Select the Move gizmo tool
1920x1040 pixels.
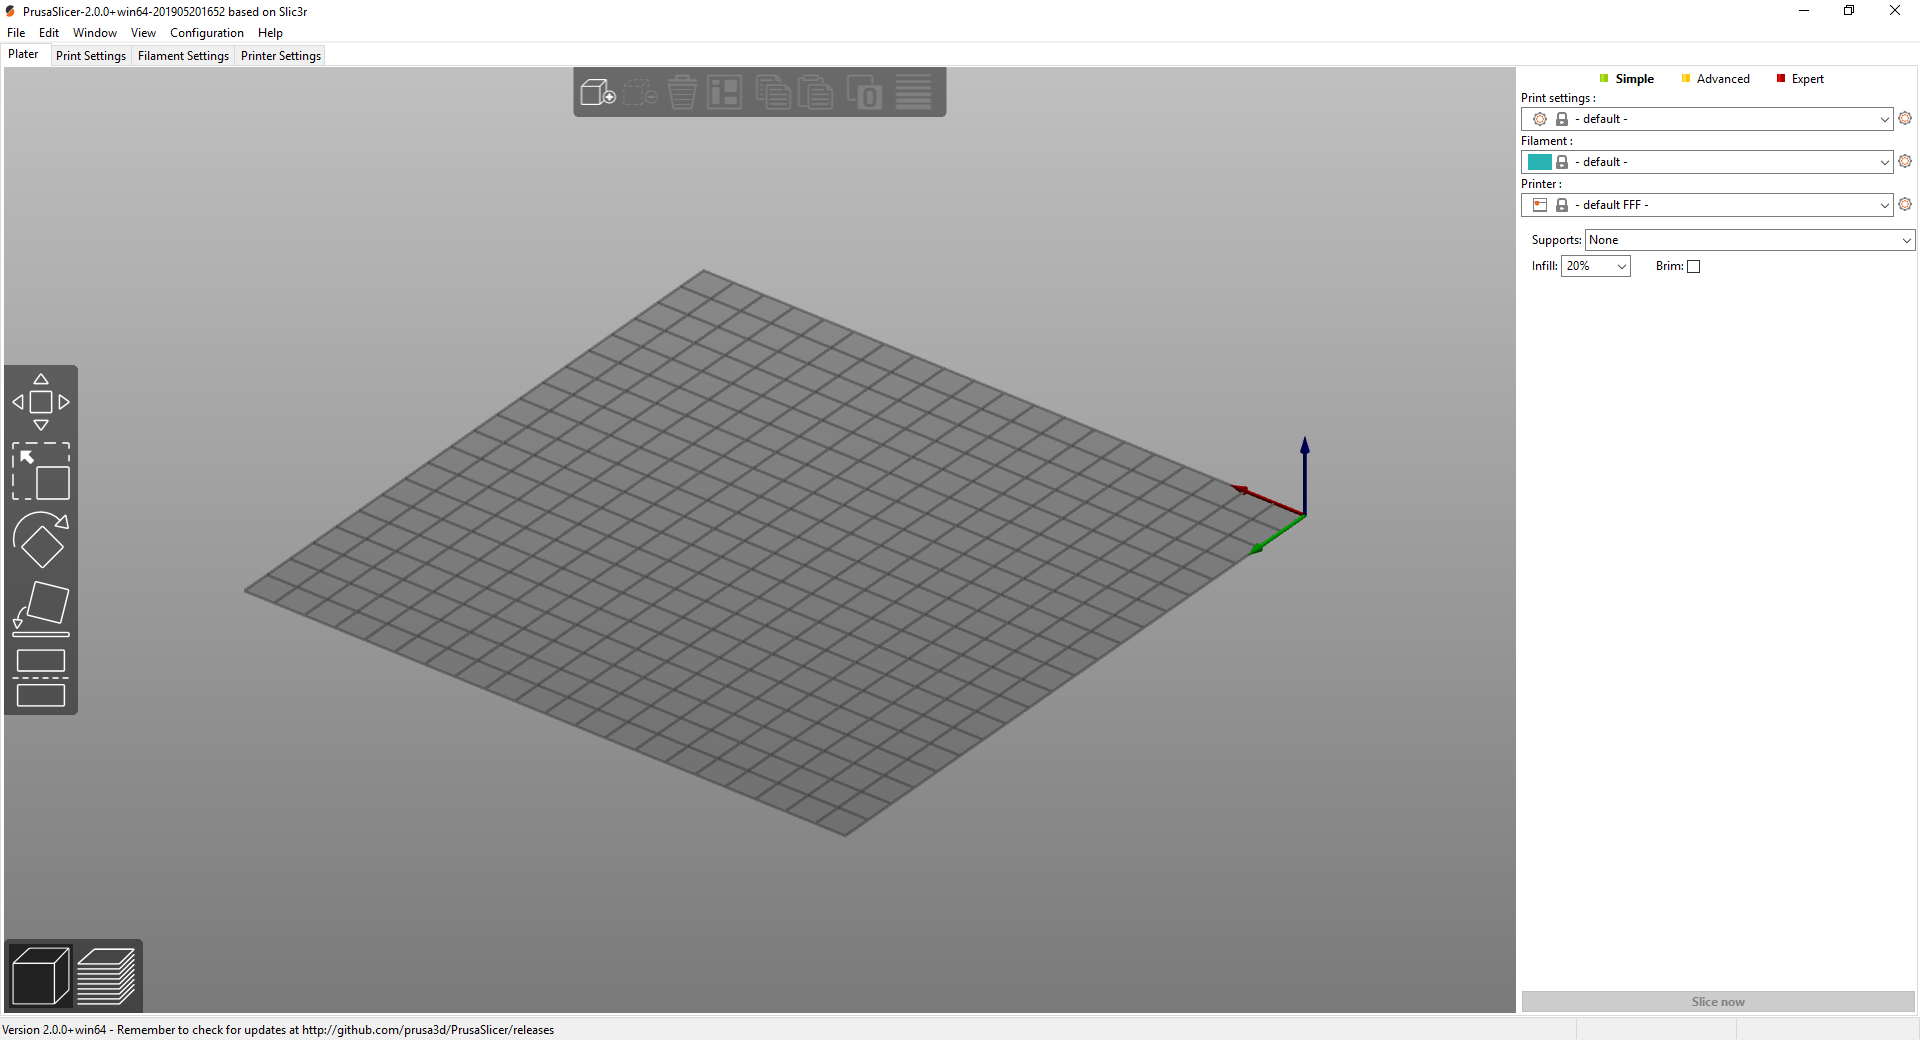click(41, 402)
